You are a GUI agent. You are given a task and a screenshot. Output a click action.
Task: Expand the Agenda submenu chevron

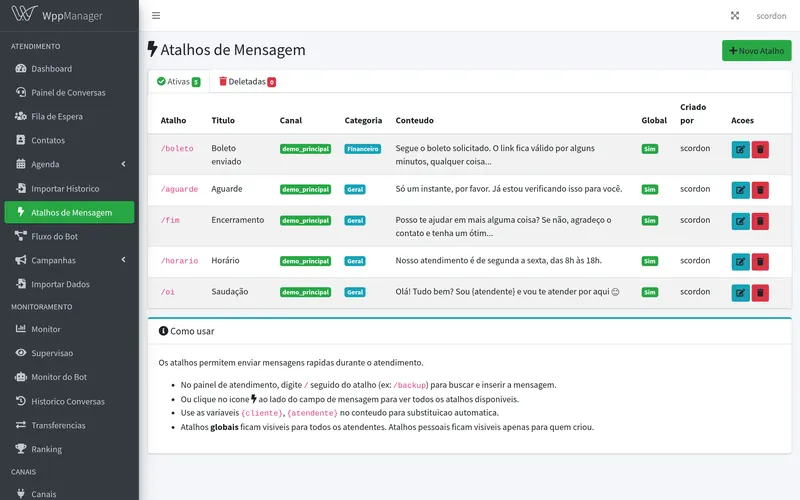click(x=123, y=164)
